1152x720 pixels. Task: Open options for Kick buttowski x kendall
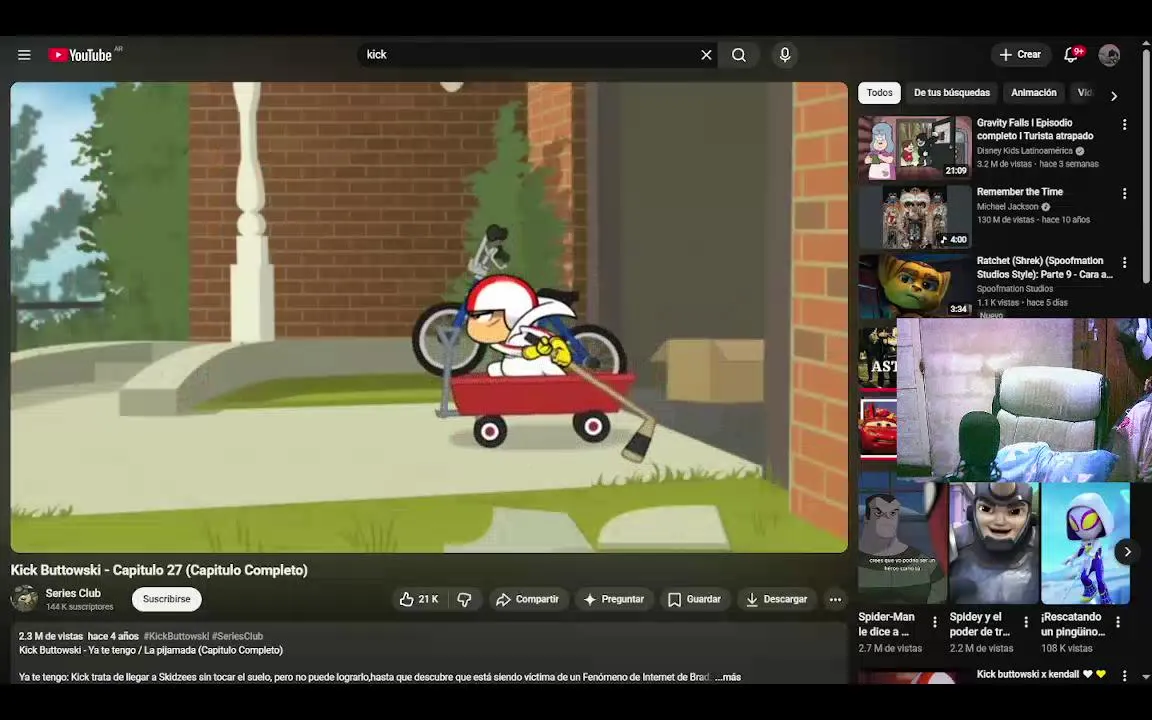coord(1124,675)
